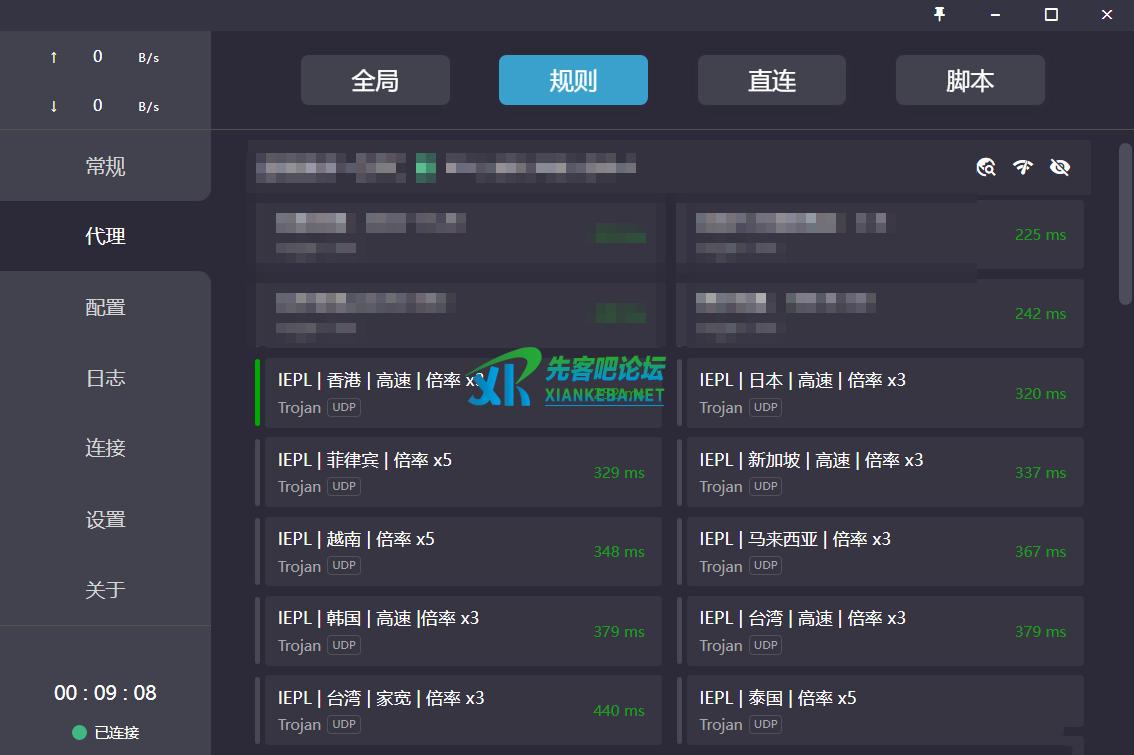1134x755 pixels.
Task: Choose the 脚本 (Script) mode
Action: coord(969,80)
